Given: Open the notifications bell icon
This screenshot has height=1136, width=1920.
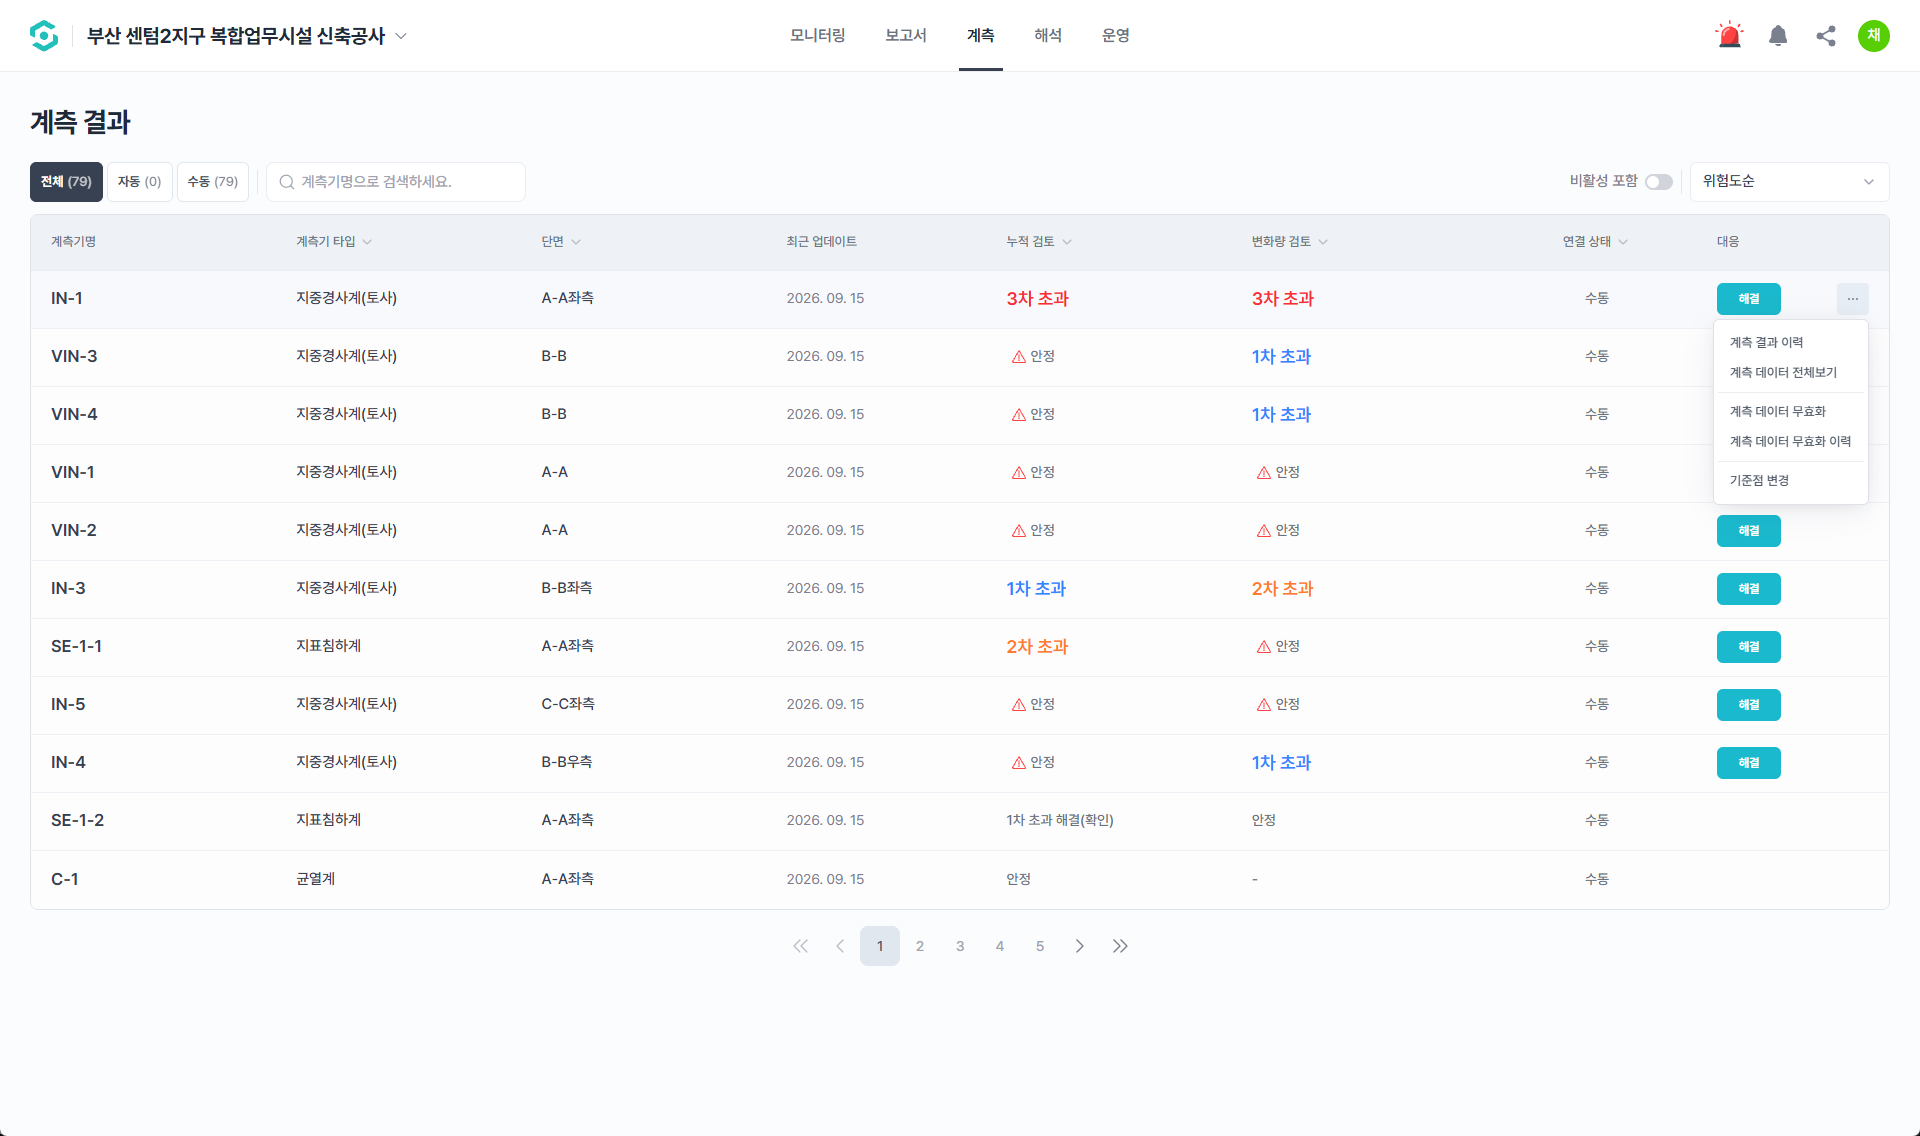Looking at the screenshot, I should point(1778,36).
